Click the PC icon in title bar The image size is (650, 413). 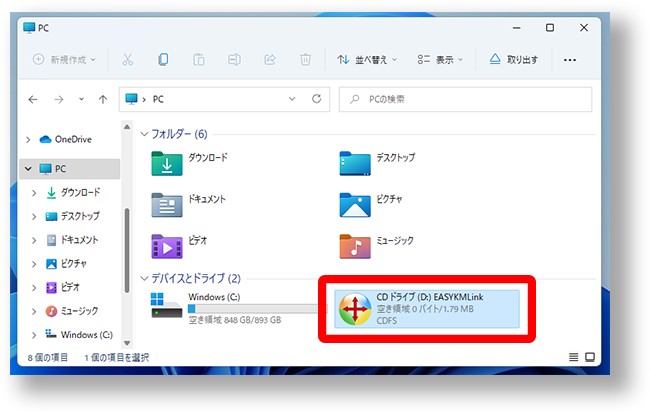[29, 28]
